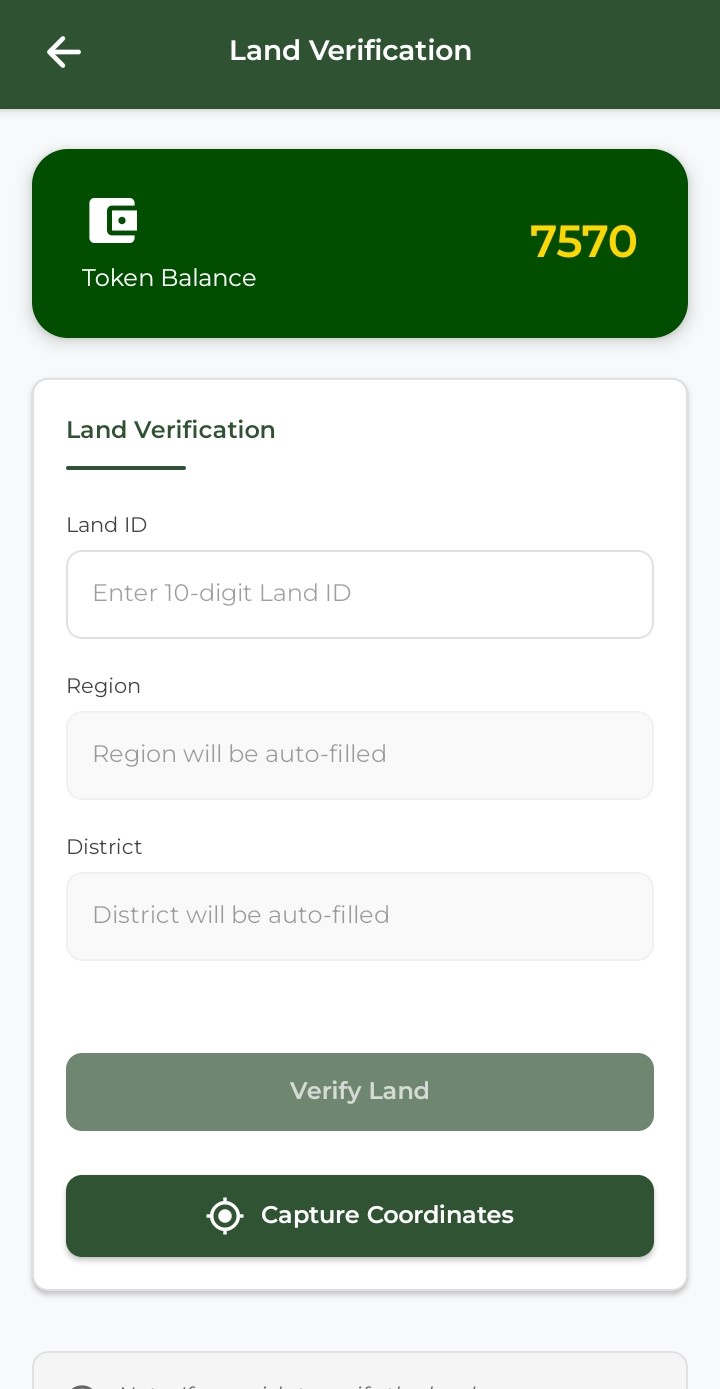Image resolution: width=720 pixels, height=1389 pixels.
Task: Focus the 10-digit Land ID input
Action: 360,594
